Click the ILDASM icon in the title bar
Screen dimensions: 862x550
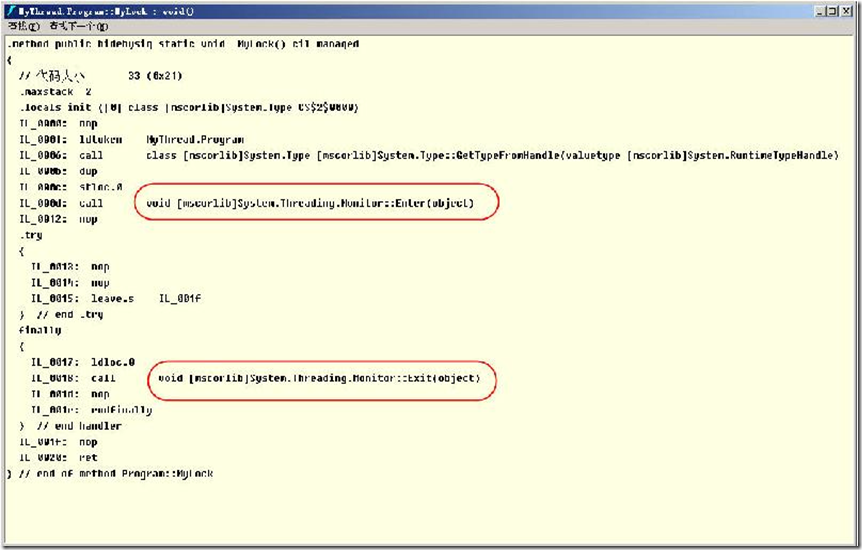pos(10,11)
